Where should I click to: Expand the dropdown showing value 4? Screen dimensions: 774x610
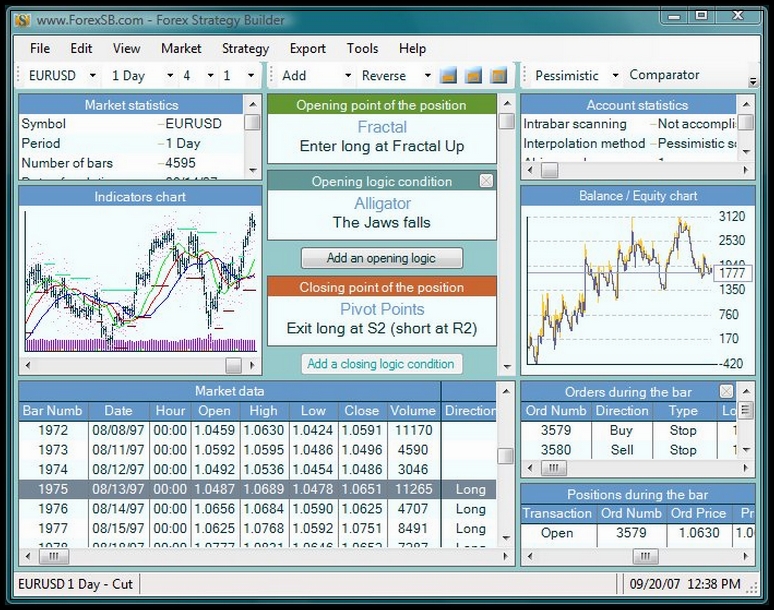pyautogui.click(x=210, y=76)
